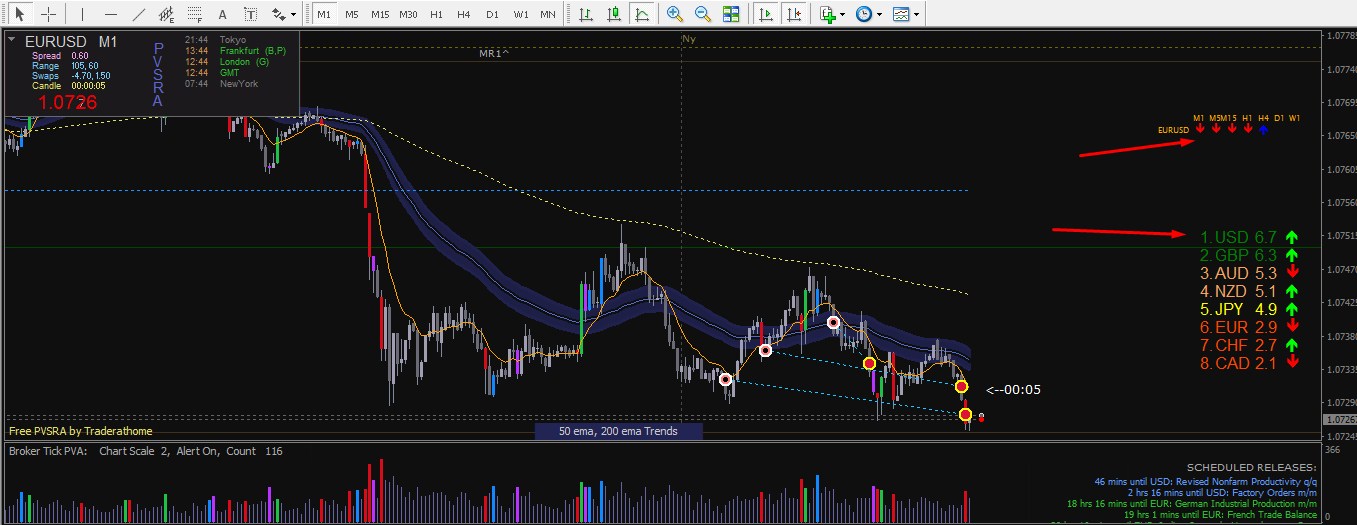Screen dimensions: 1357x525
Task: Set timeframe to D1
Action: coord(492,15)
